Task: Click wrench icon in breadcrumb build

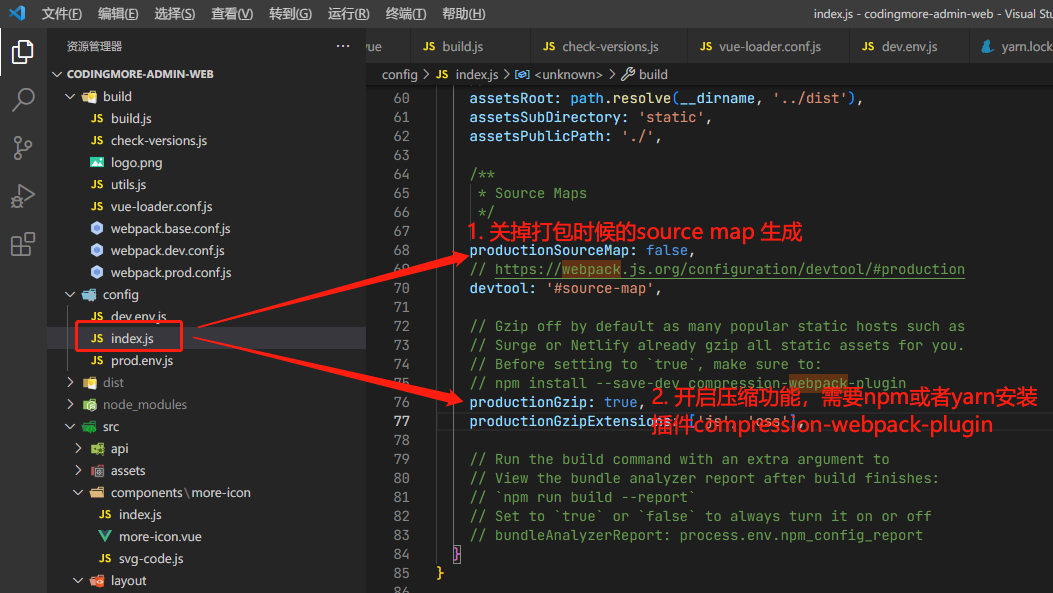Action: click(628, 74)
